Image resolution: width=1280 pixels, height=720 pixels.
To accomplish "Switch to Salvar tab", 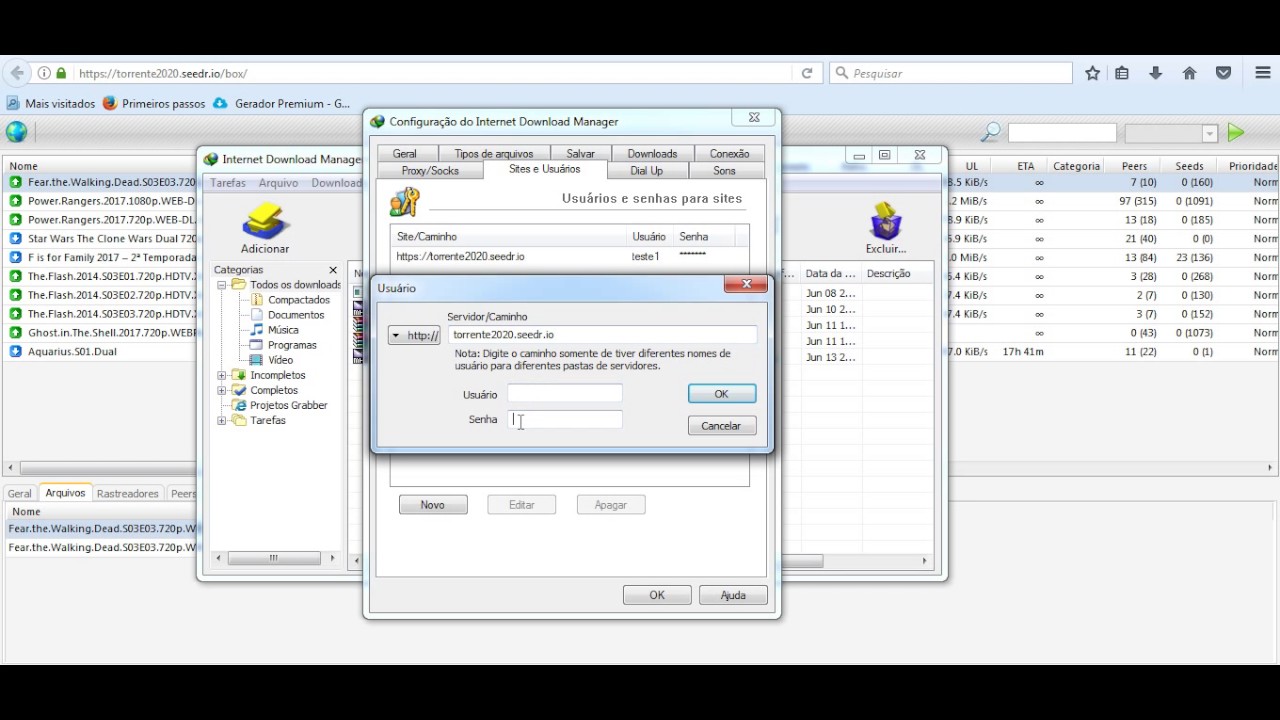I will [581, 154].
